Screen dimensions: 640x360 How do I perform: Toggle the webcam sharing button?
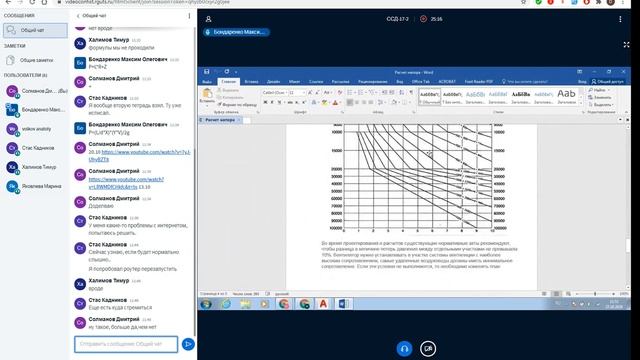[428, 349]
